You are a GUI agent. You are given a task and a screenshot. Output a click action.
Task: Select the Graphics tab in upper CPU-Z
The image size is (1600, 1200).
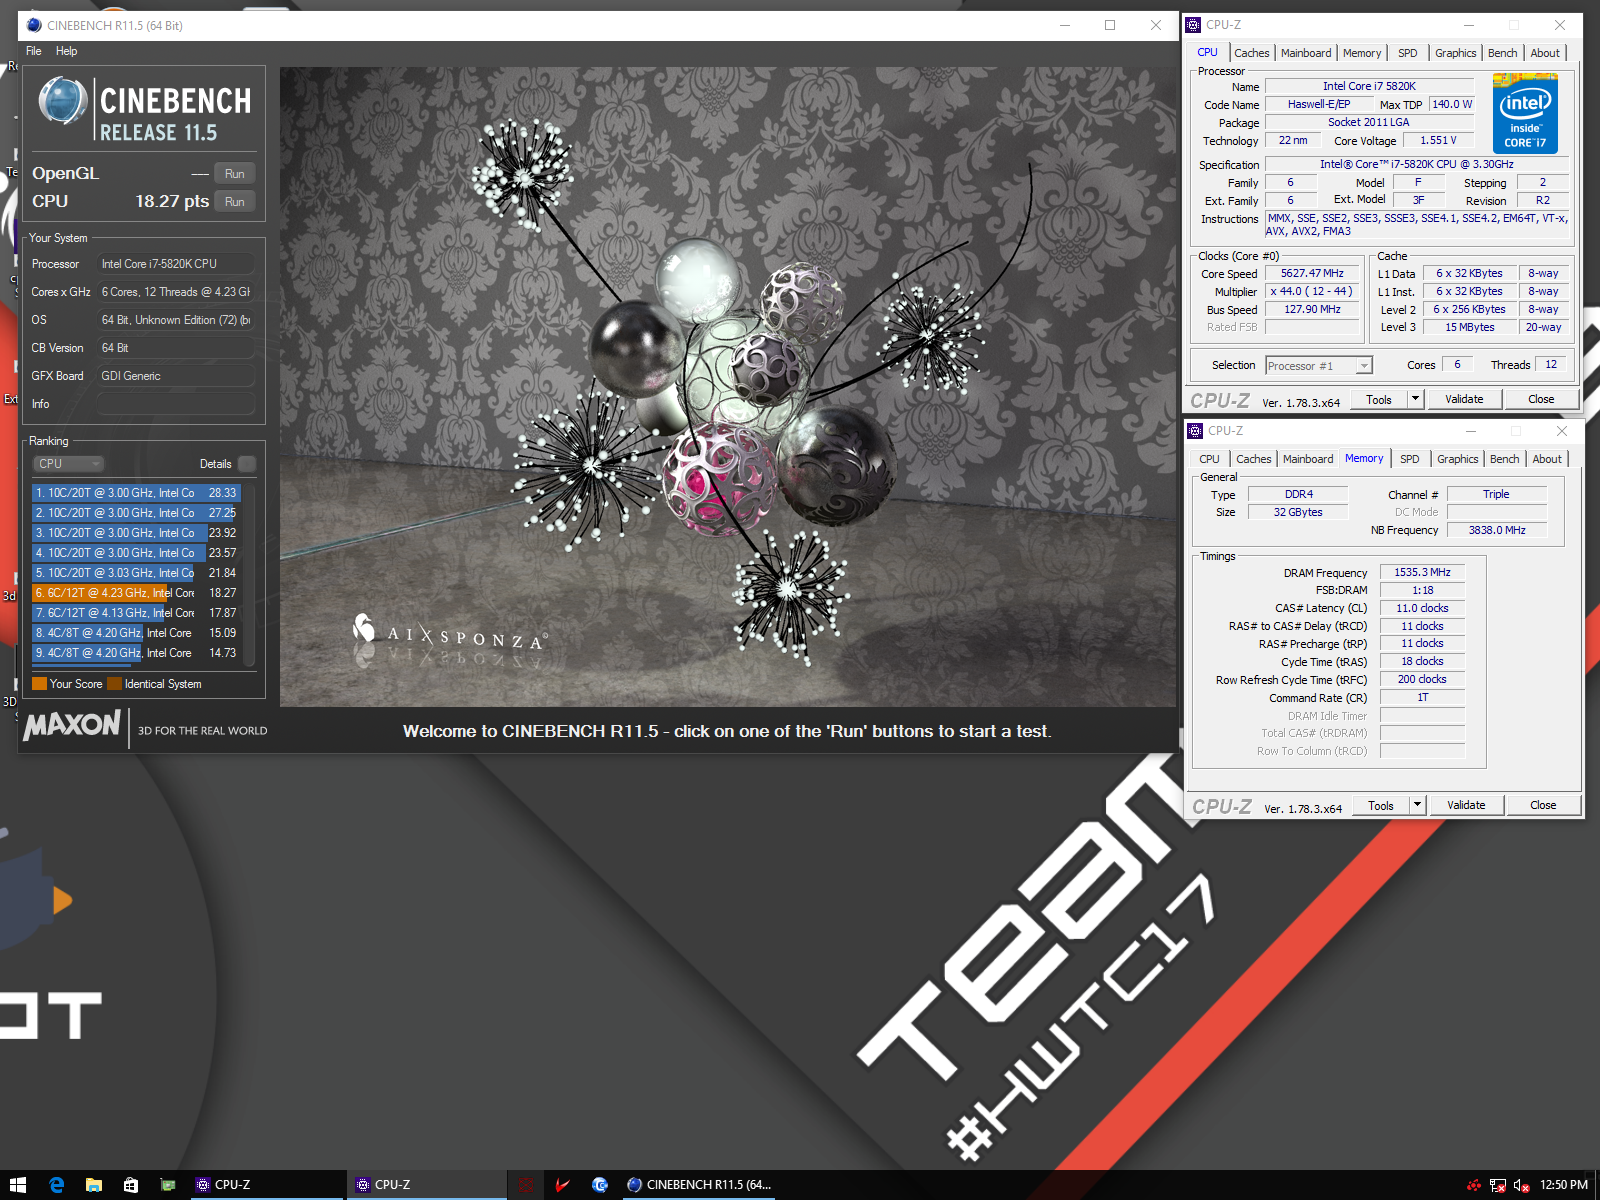[1455, 53]
